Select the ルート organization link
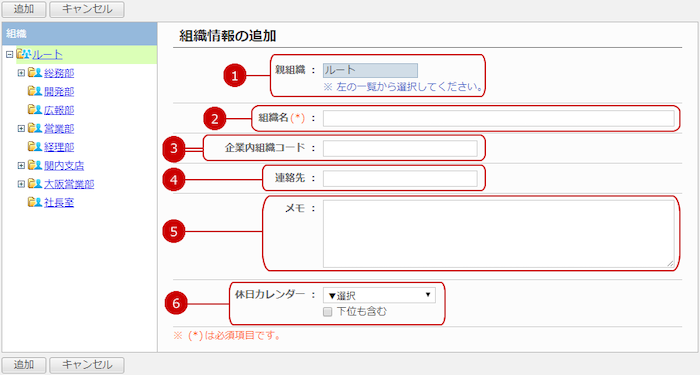 [47, 54]
